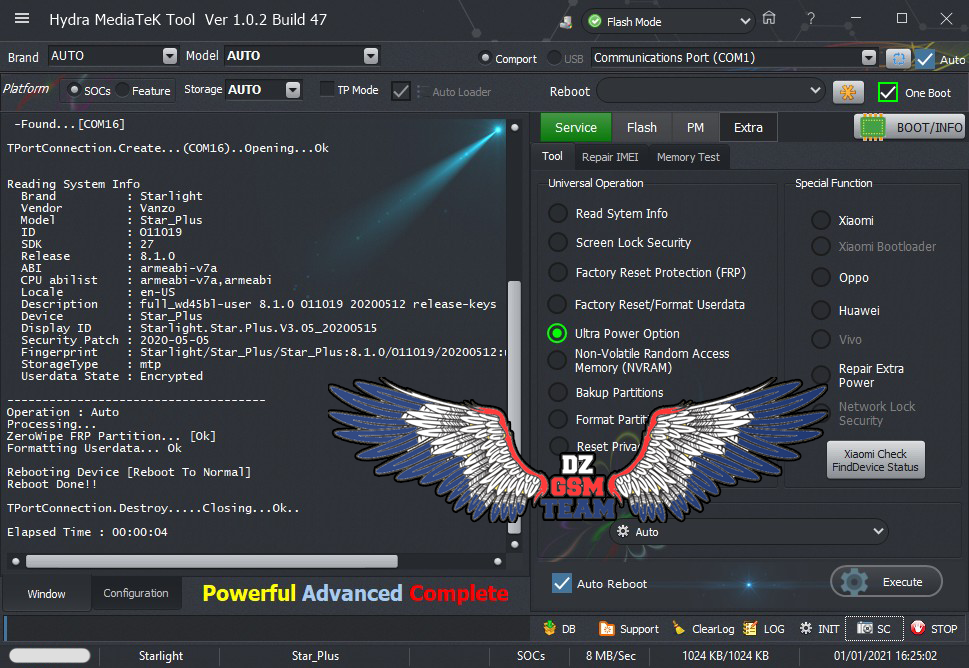Take screenshot with SC camera button
969x668 pixels.
point(874,629)
